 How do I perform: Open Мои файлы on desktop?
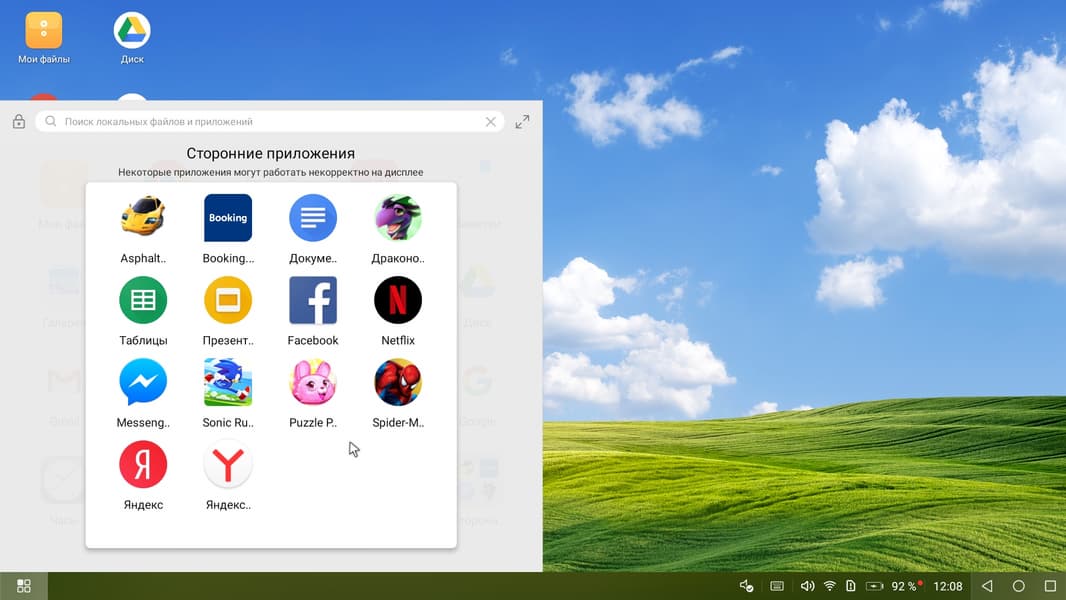coord(44,38)
